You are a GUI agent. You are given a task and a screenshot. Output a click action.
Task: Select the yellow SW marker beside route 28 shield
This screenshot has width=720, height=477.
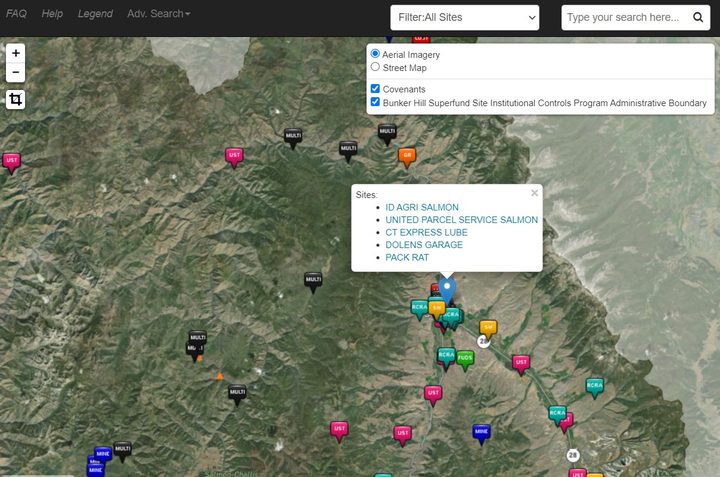click(488, 329)
